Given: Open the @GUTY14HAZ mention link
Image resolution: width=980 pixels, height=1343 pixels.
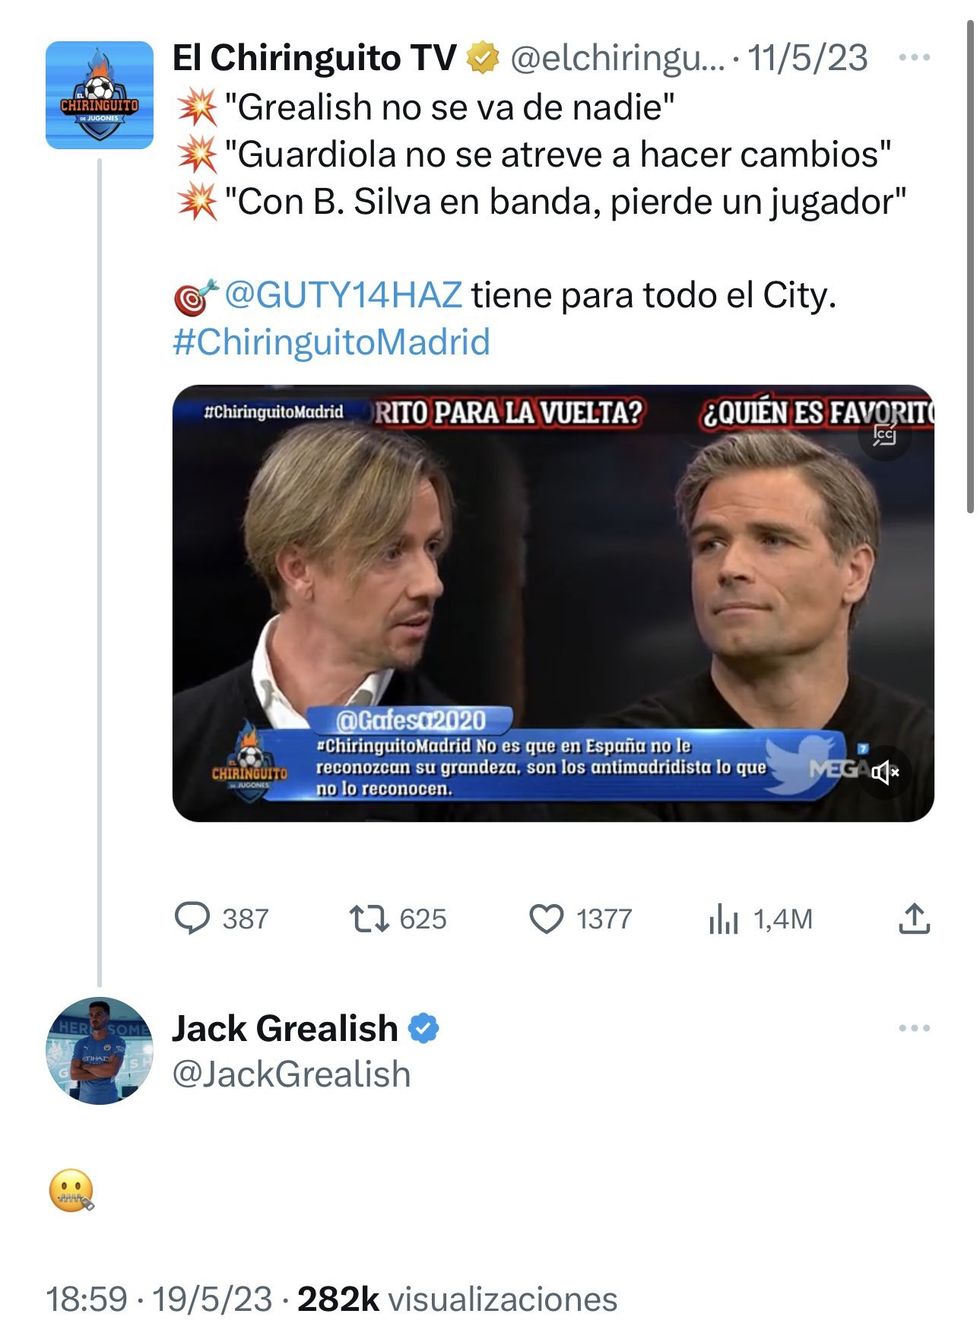Looking at the screenshot, I should 343,295.
